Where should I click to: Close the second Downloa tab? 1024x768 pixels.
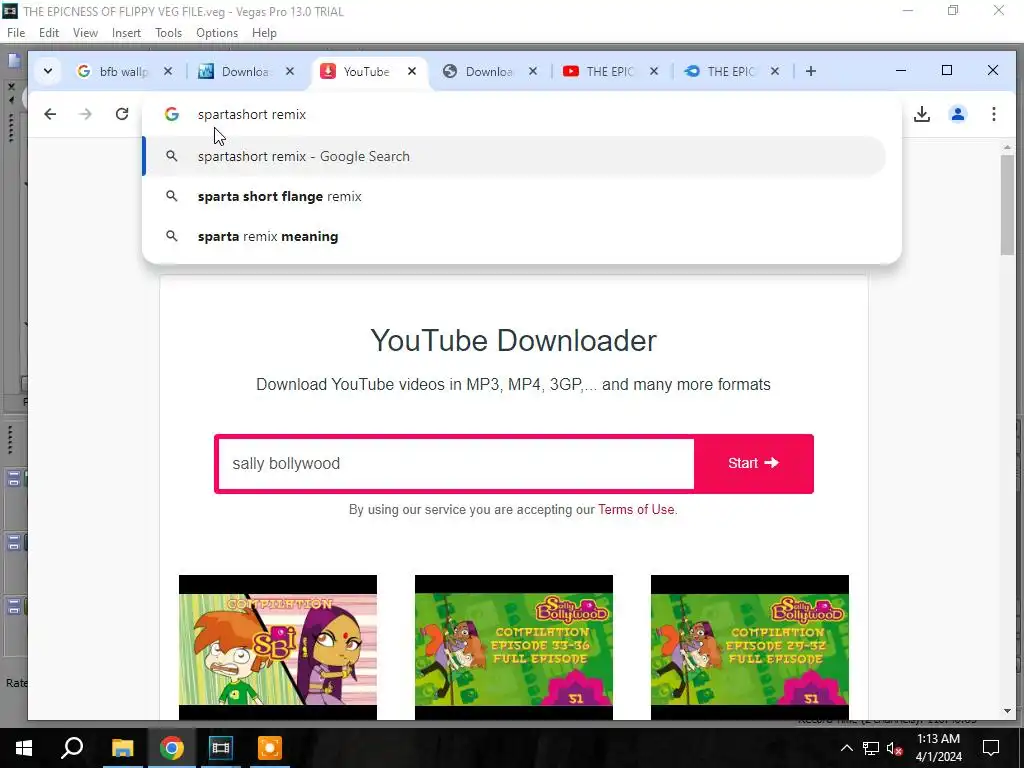tap(290, 71)
